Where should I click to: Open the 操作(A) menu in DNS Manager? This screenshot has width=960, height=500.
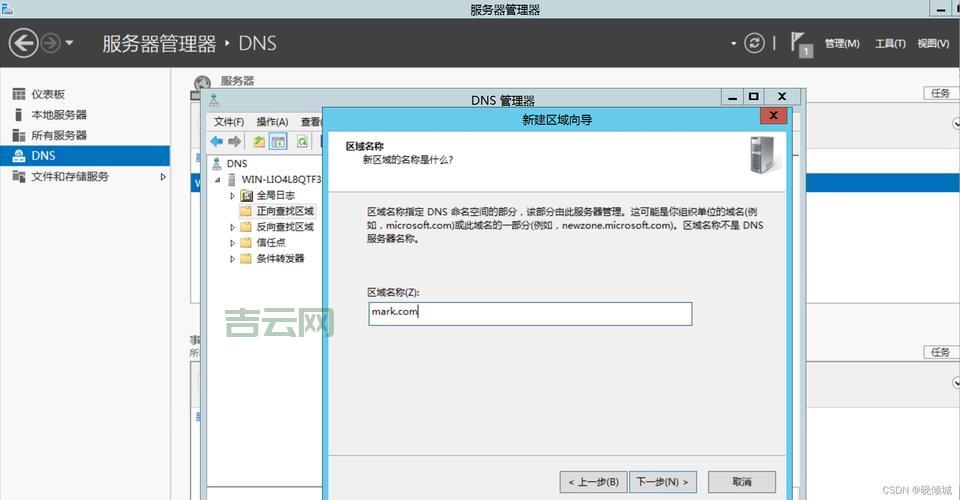[x=272, y=121]
